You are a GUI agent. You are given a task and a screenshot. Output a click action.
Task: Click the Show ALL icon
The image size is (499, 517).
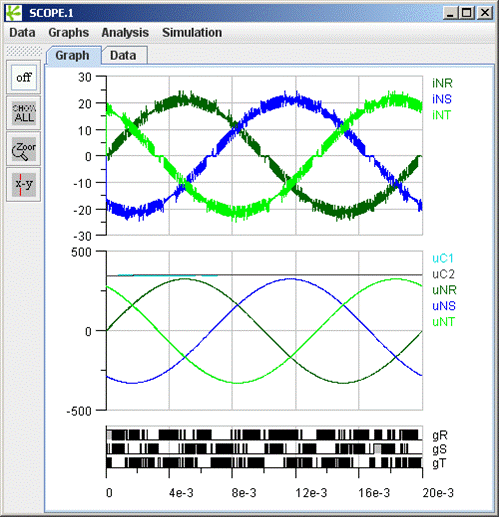tap(24, 113)
